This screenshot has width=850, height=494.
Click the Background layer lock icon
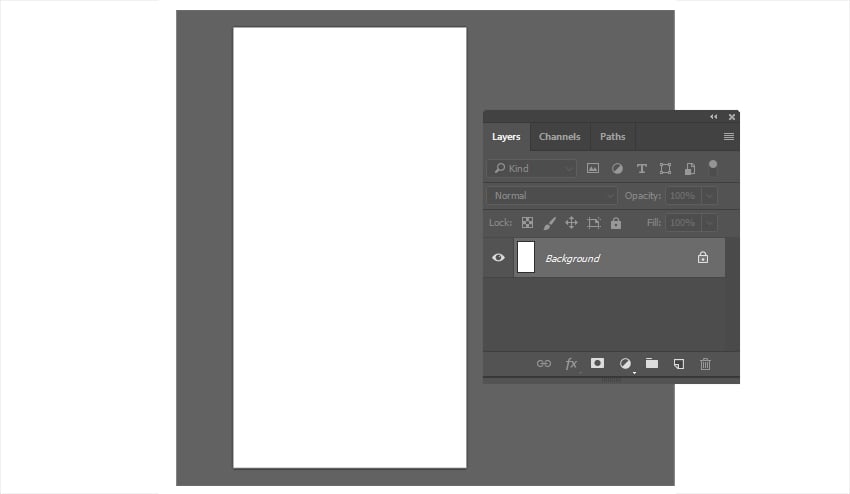pos(703,258)
